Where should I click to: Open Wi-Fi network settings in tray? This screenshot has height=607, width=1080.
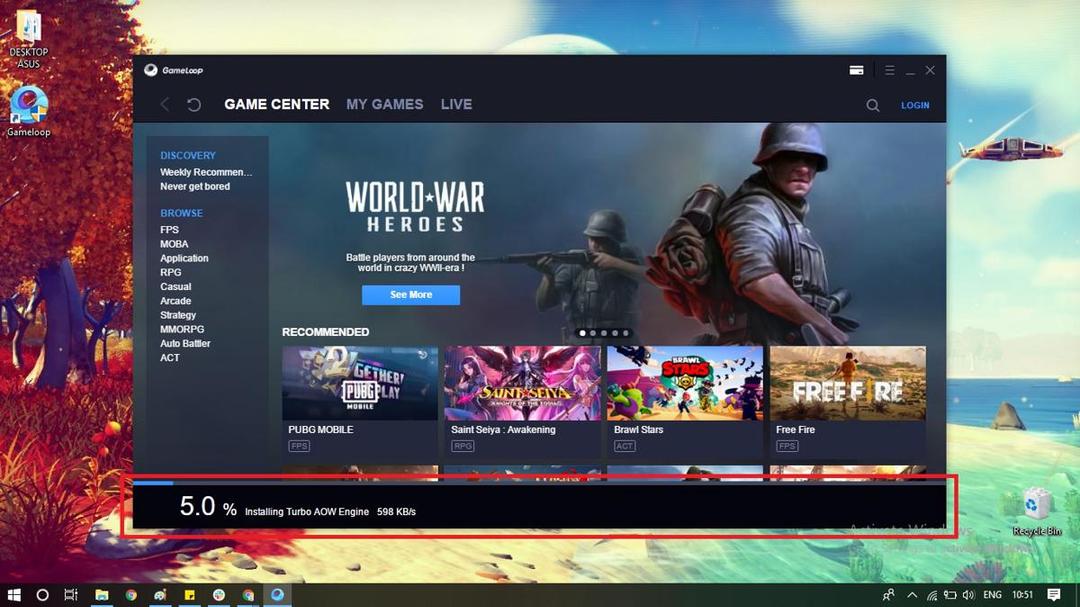pos(932,595)
